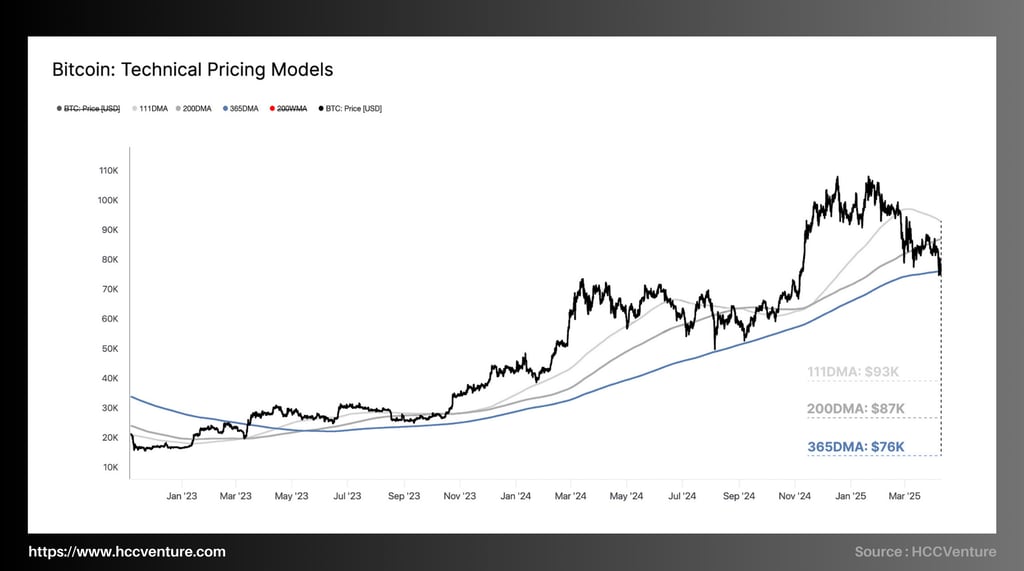Click the red 200WMA legend dot
The width and height of the screenshot is (1024, 571).
click(x=272, y=108)
